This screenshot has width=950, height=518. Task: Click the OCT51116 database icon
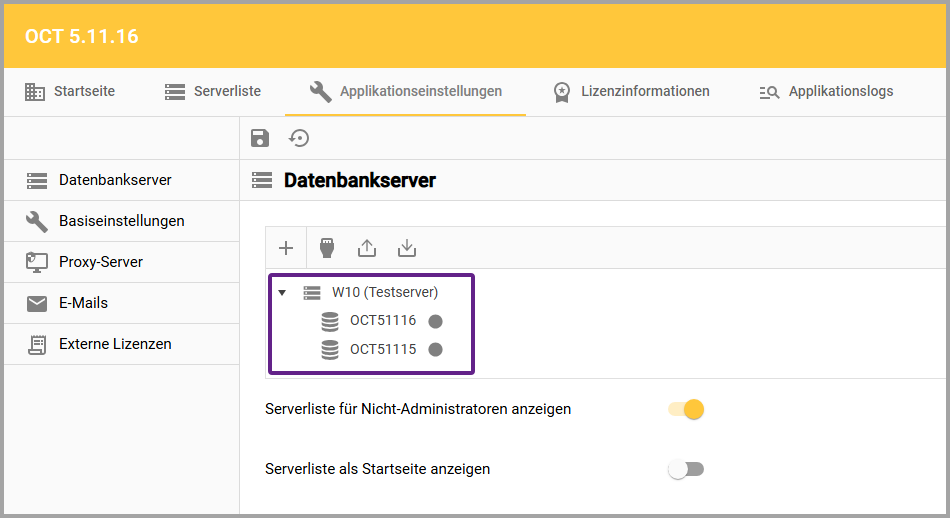[x=330, y=321]
